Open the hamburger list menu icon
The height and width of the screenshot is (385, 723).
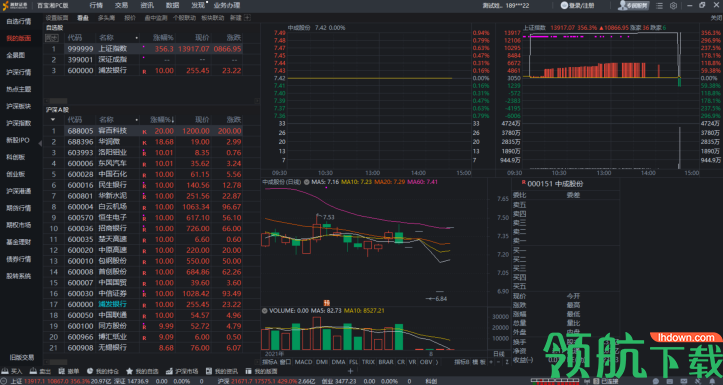point(659,6)
